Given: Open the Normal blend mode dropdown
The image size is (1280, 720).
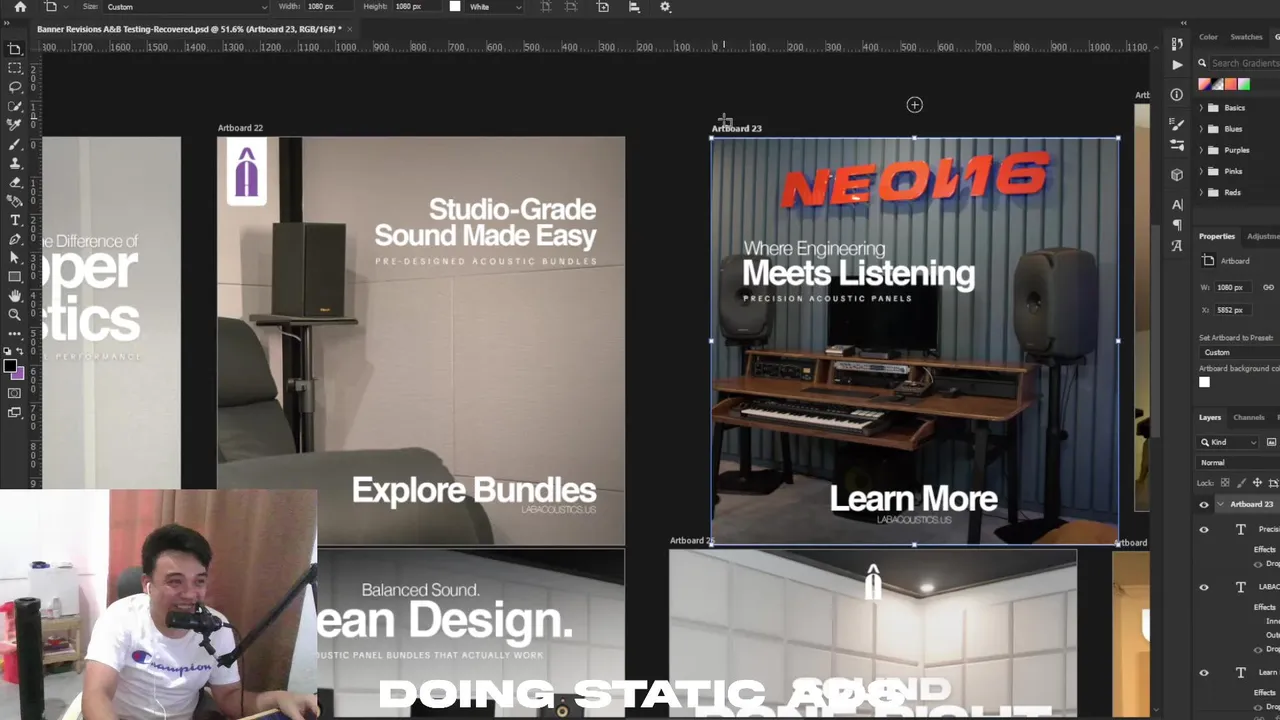Looking at the screenshot, I should (x=1239, y=463).
